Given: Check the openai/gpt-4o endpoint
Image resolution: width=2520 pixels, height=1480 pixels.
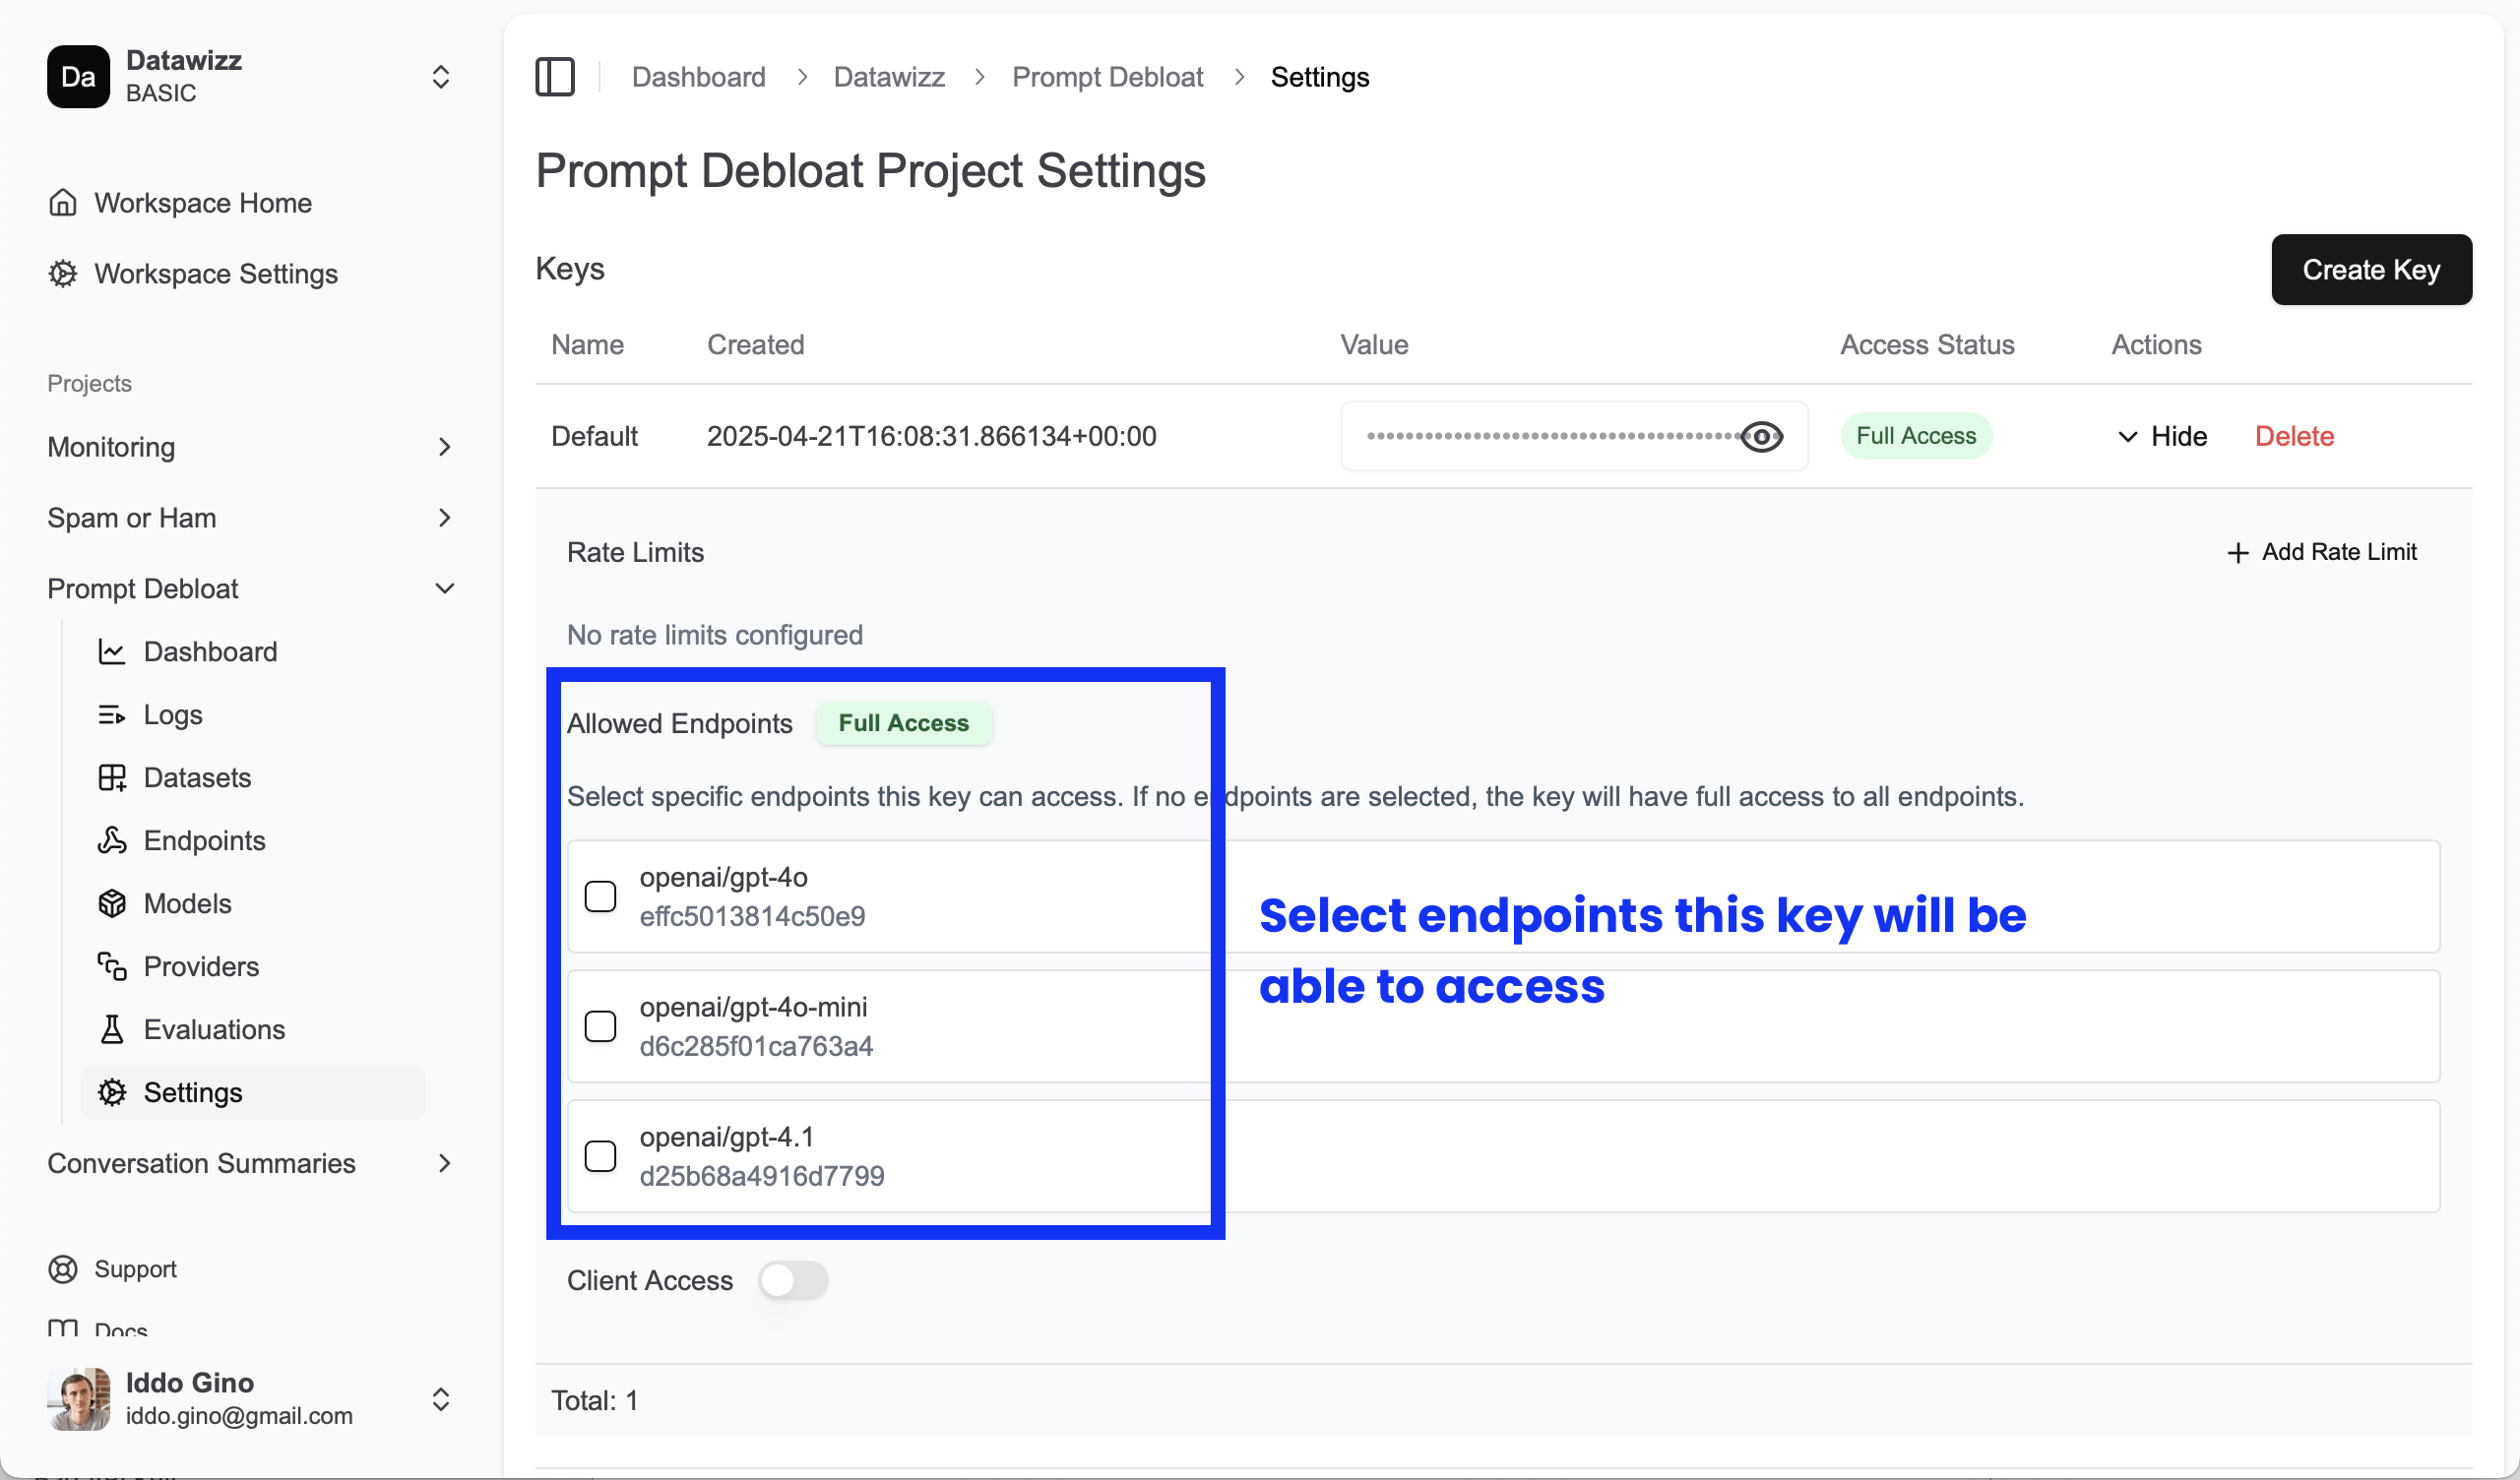Looking at the screenshot, I should pos(601,896).
